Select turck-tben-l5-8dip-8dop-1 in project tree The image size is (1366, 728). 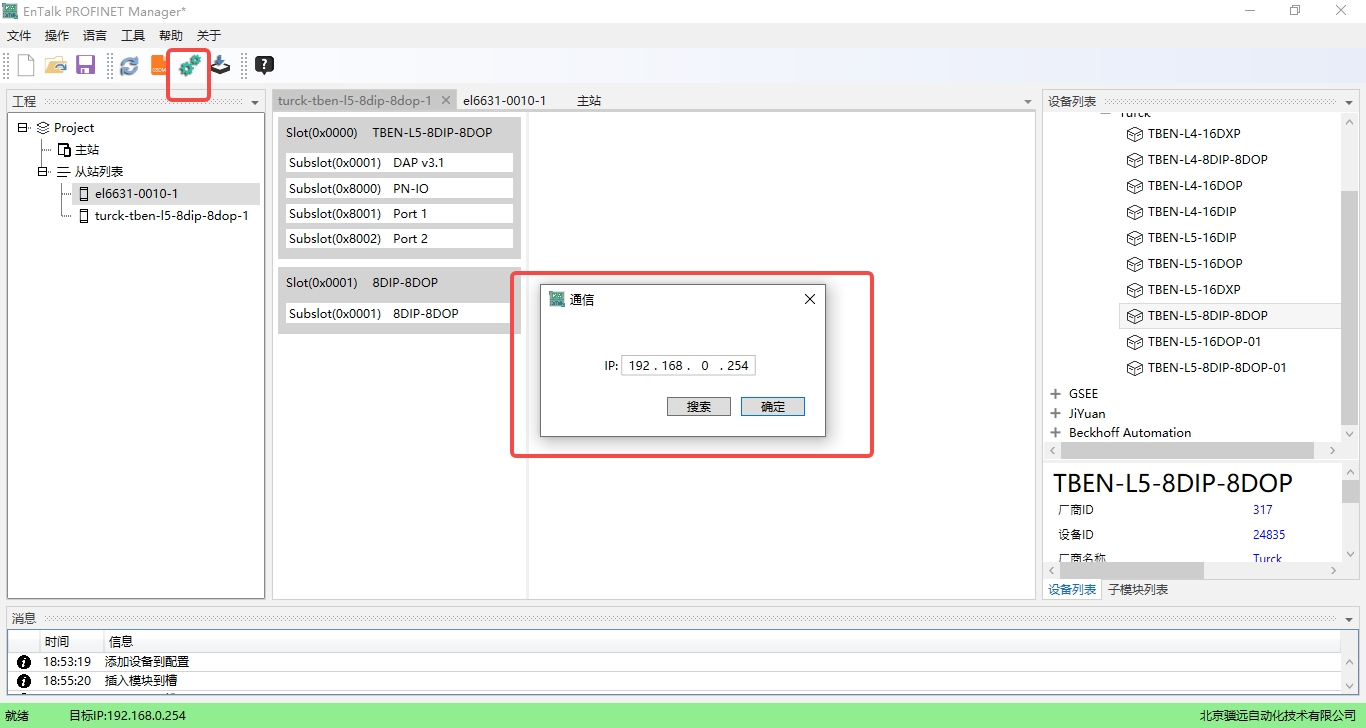click(171, 216)
